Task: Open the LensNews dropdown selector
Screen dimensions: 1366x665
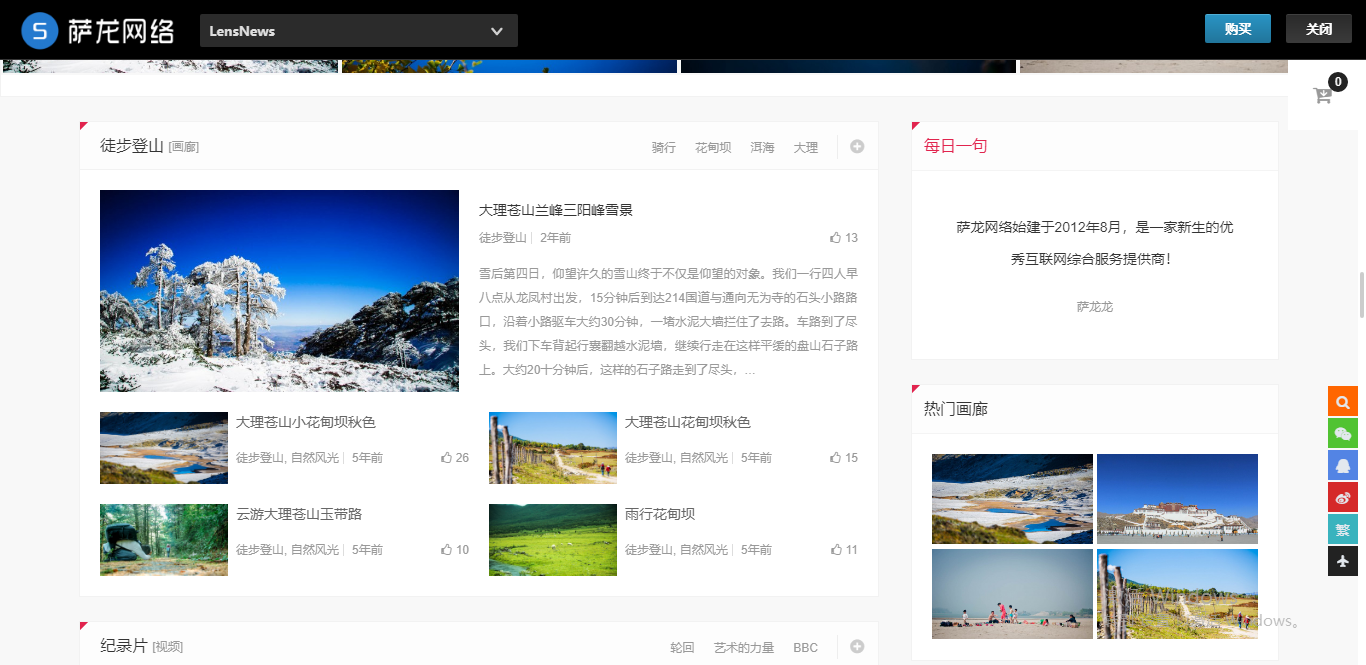Action: click(x=358, y=30)
